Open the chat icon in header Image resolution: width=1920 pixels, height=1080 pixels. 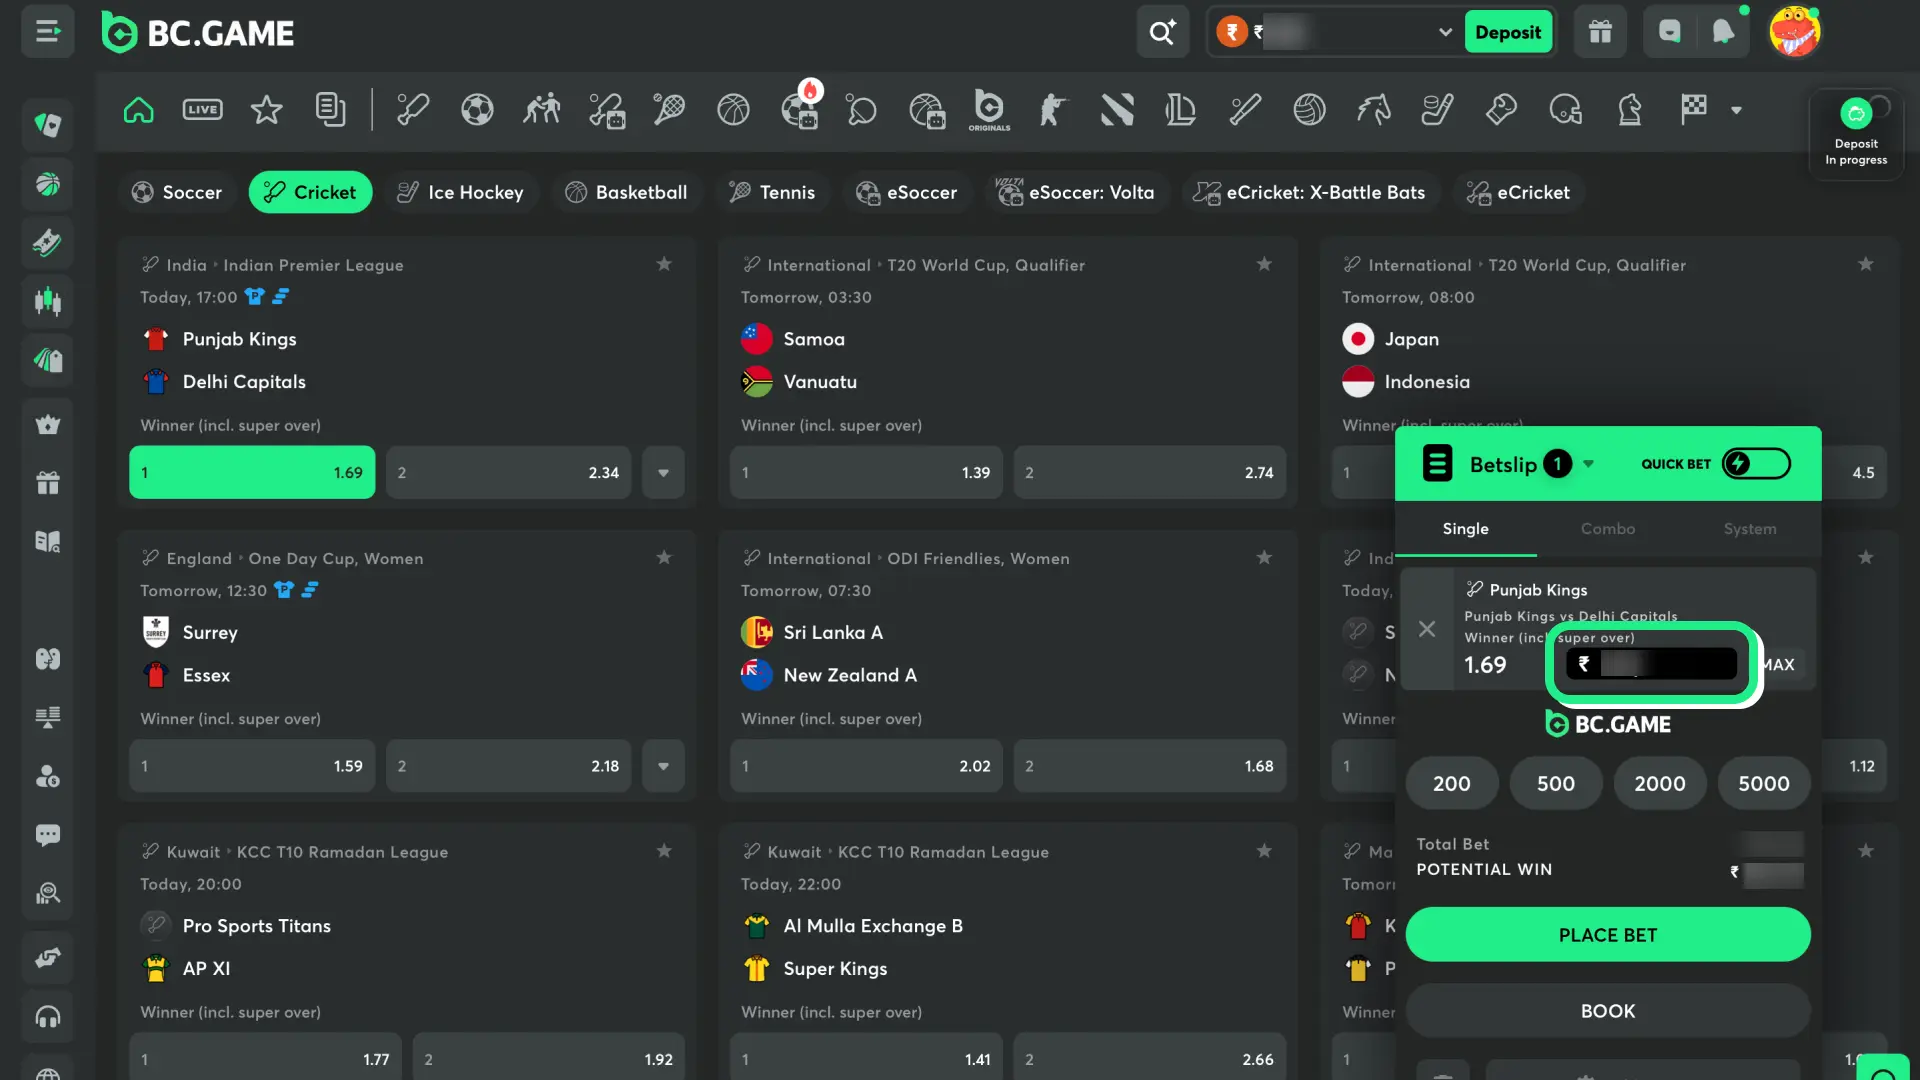pyautogui.click(x=1670, y=32)
